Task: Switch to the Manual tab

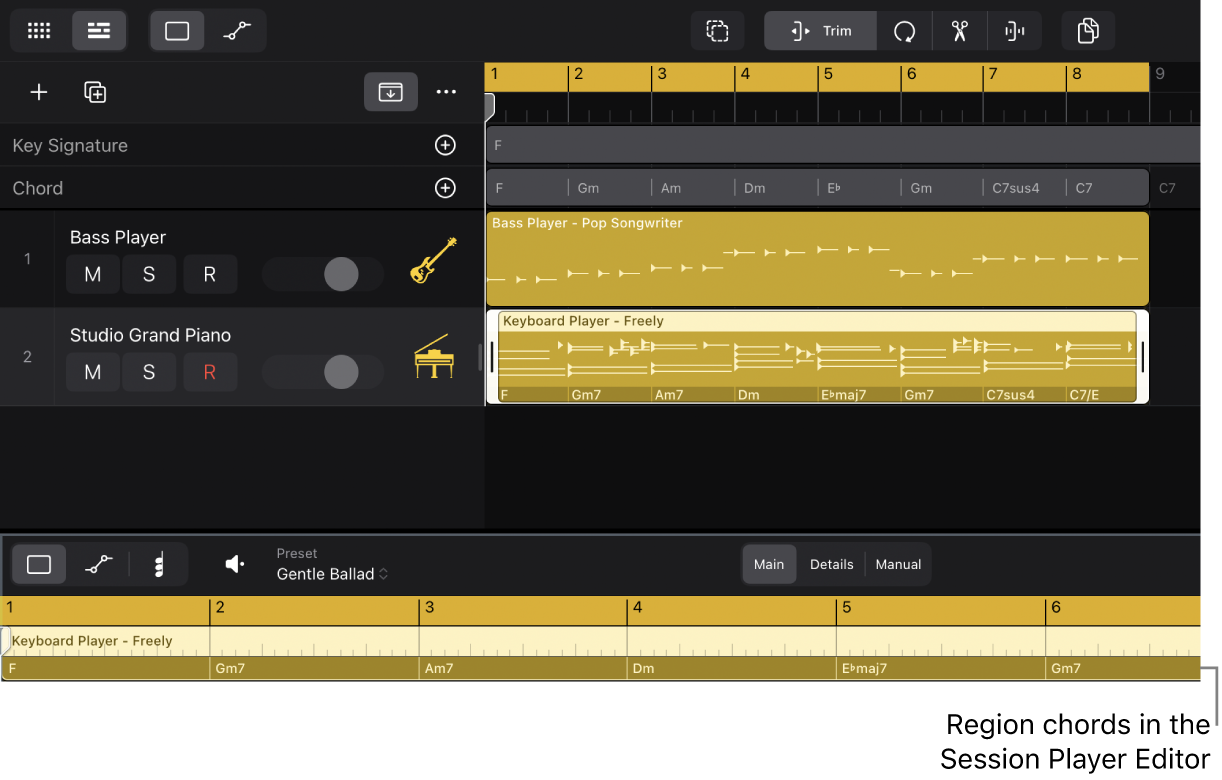Action: 897,564
